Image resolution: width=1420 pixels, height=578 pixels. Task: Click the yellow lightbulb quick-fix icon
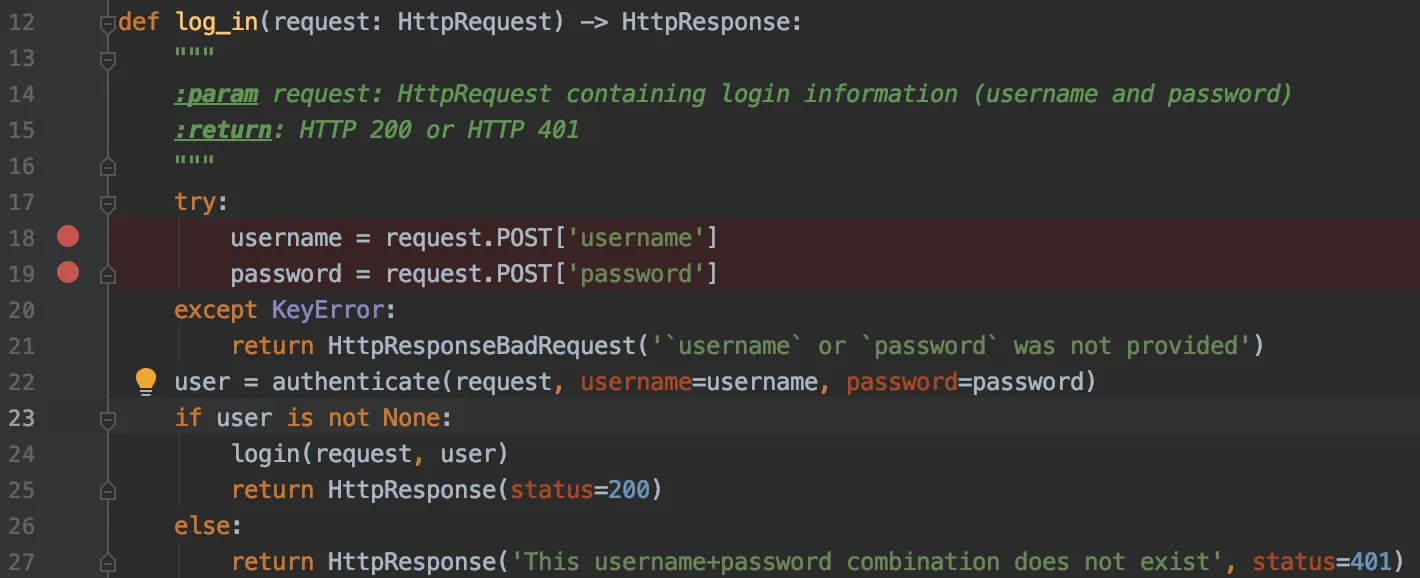tap(146, 380)
